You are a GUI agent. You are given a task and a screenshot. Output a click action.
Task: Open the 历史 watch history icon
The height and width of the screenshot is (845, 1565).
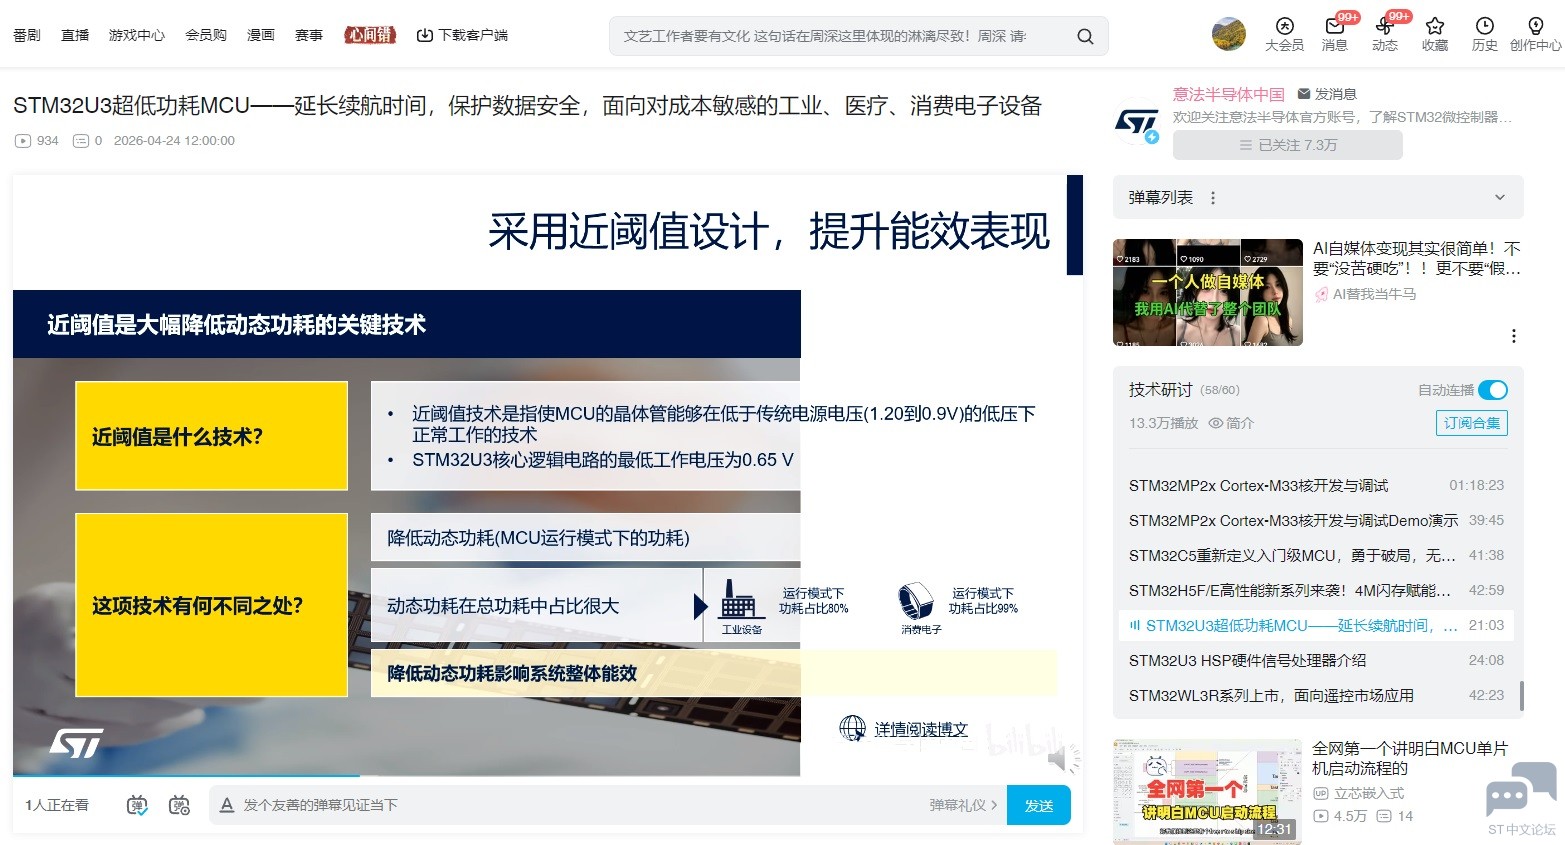pos(1485,26)
